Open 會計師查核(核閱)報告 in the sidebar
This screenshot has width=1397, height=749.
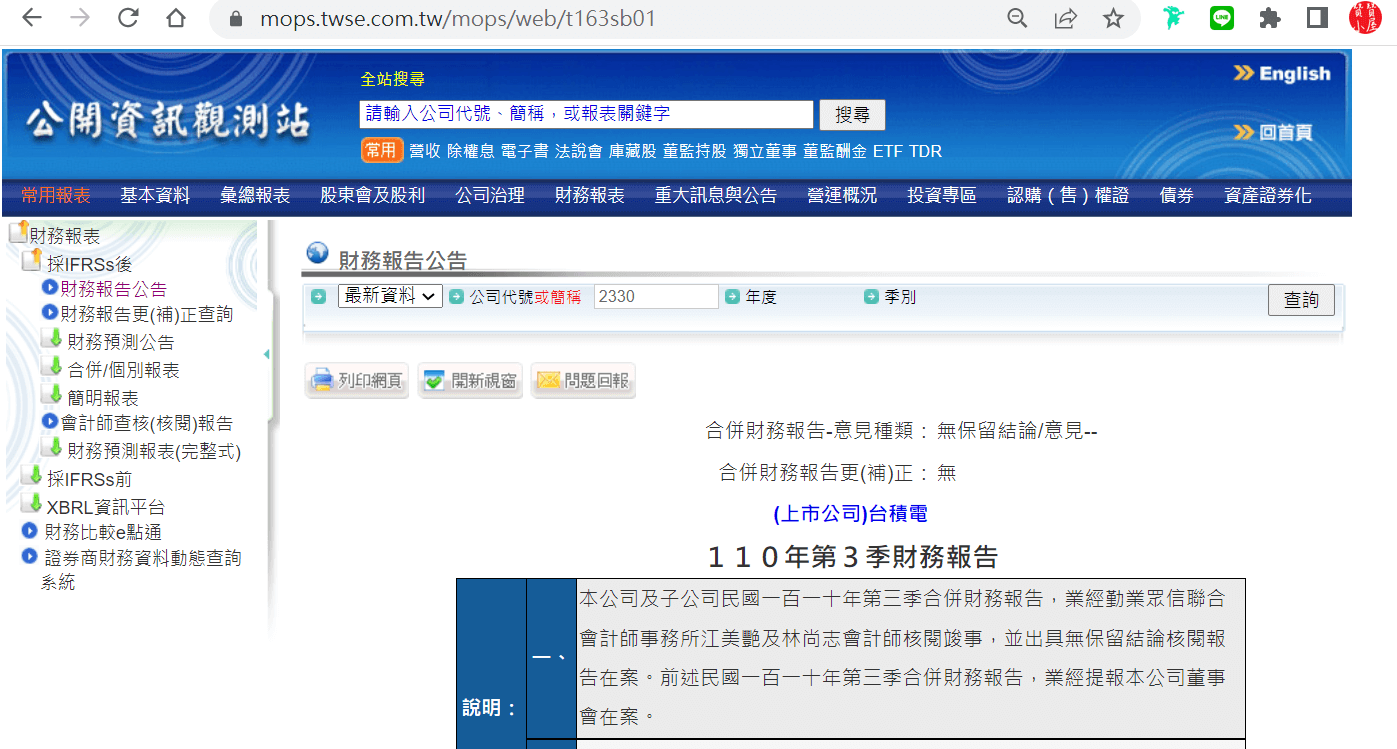click(147, 423)
